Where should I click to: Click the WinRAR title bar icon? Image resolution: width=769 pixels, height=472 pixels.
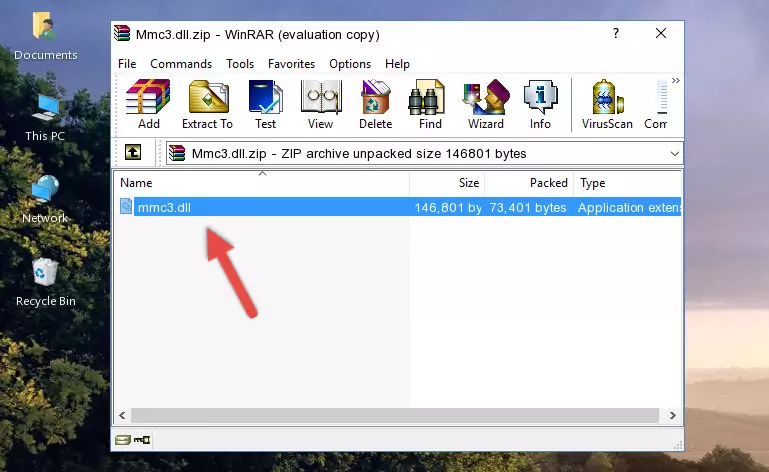pyautogui.click(x=122, y=33)
